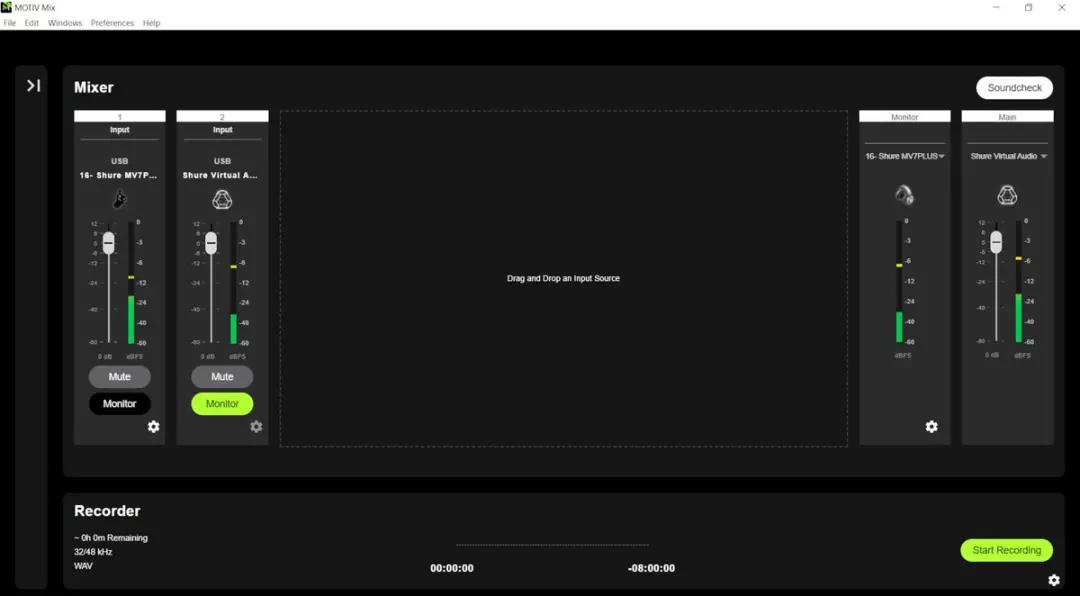
Task: Expand the collapsed left sidebar panel
Action: (33, 85)
